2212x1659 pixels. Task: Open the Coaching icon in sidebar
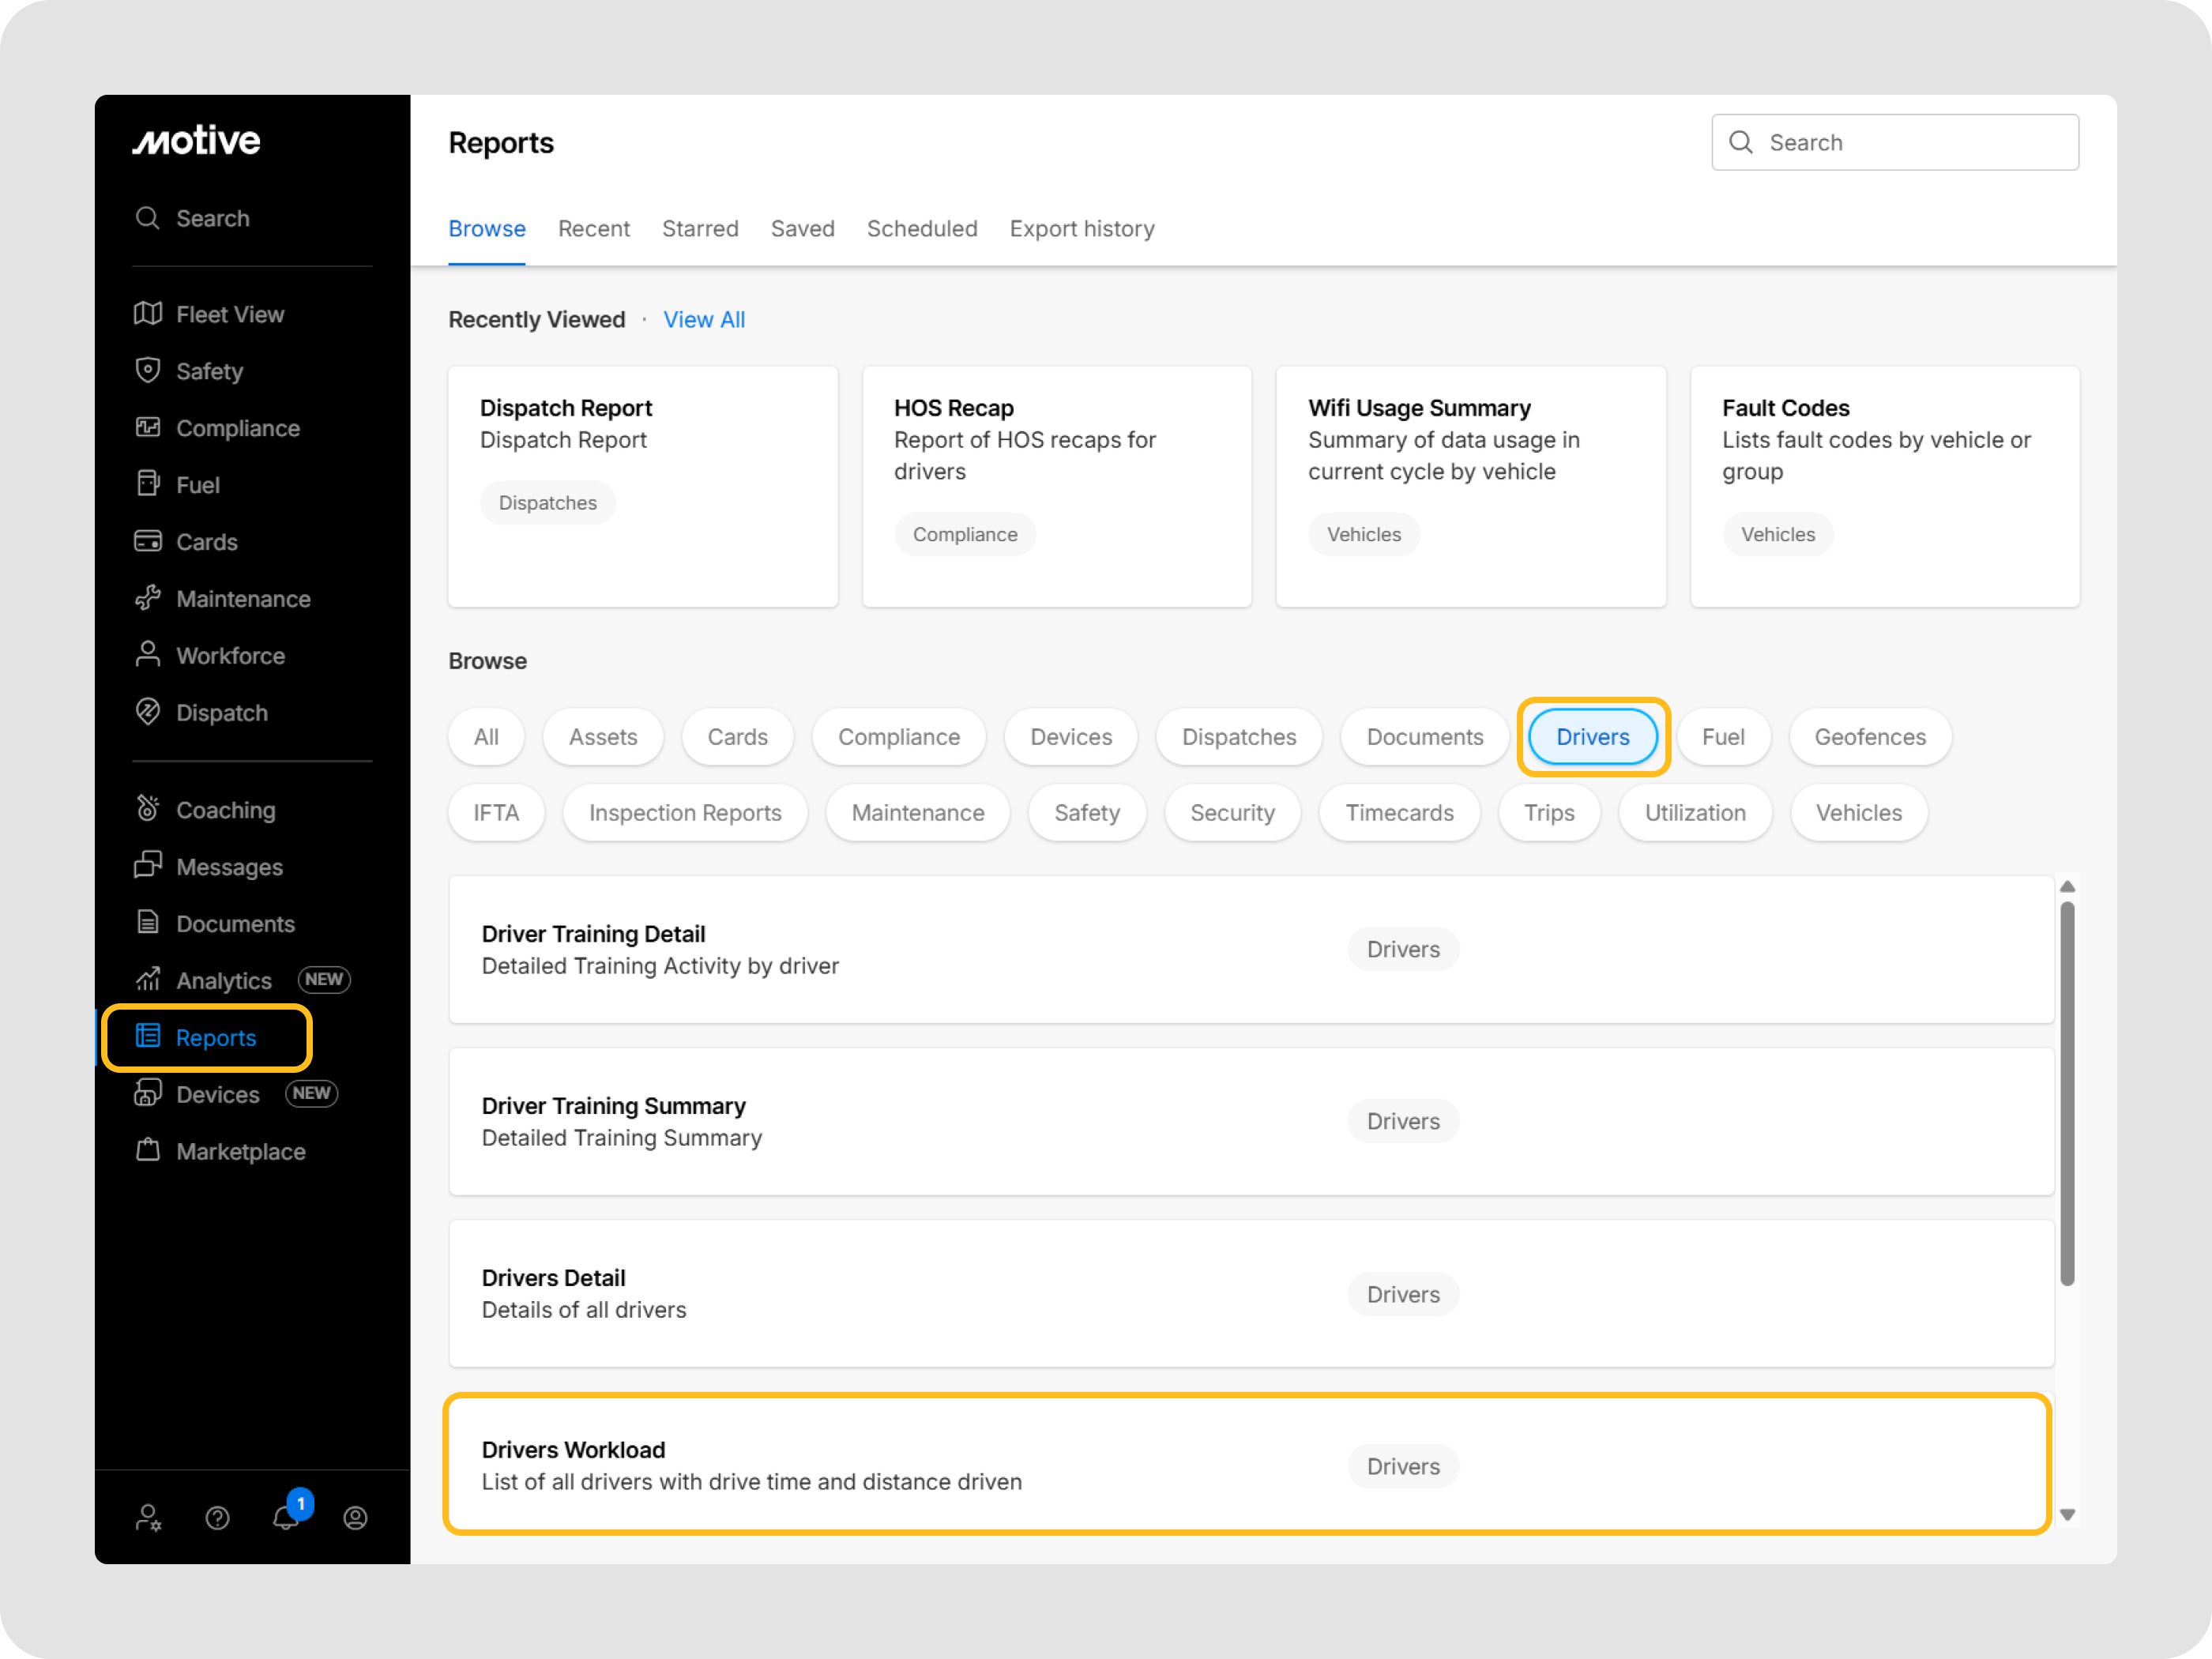148,809
